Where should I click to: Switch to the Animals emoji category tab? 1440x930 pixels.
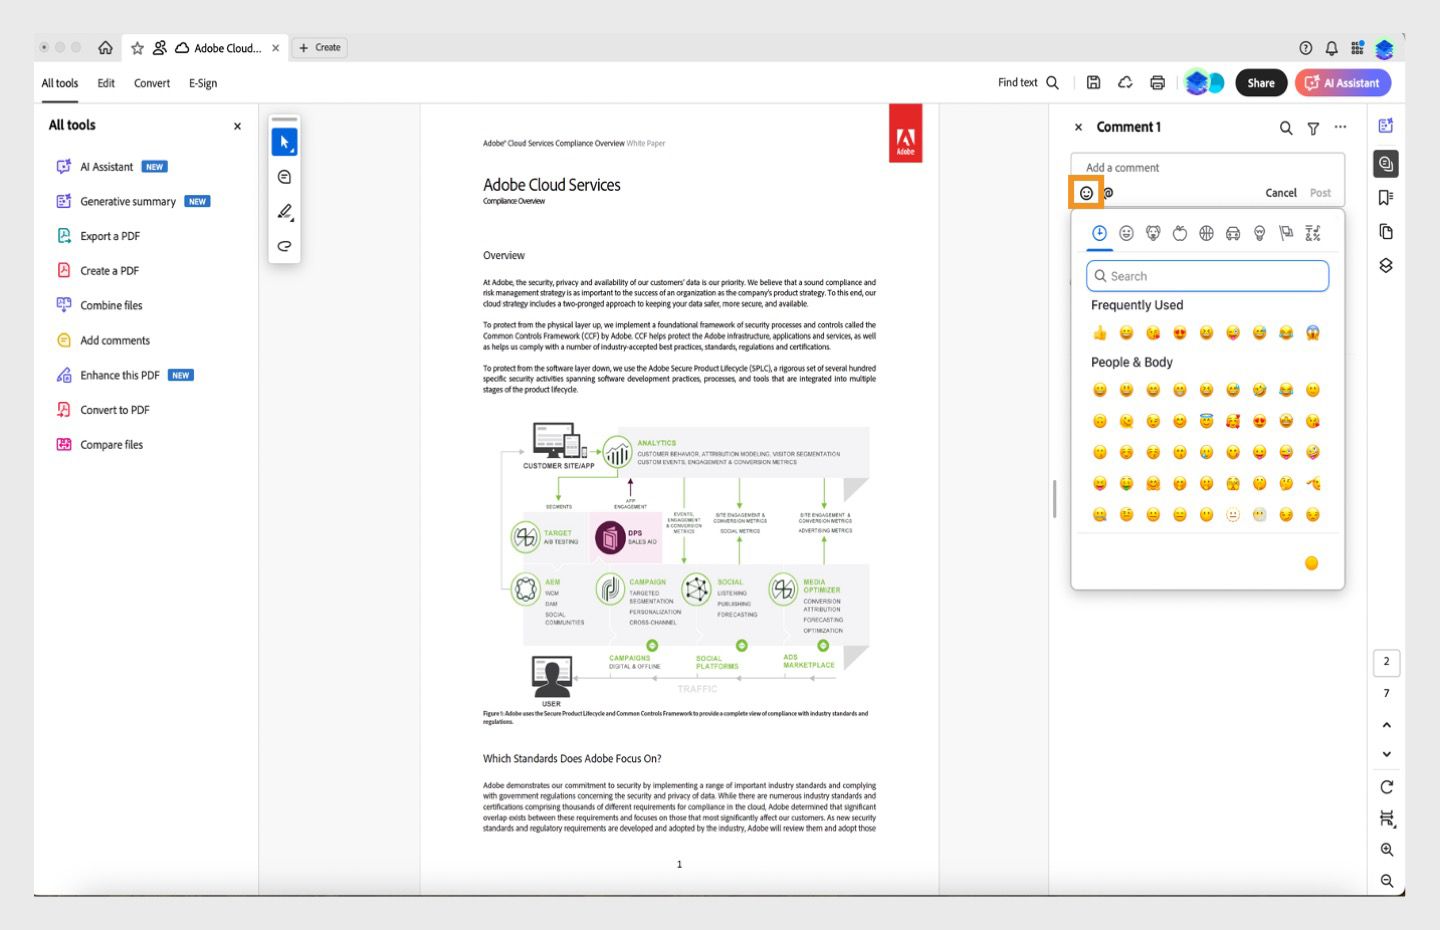click(x=1153, y=233)
